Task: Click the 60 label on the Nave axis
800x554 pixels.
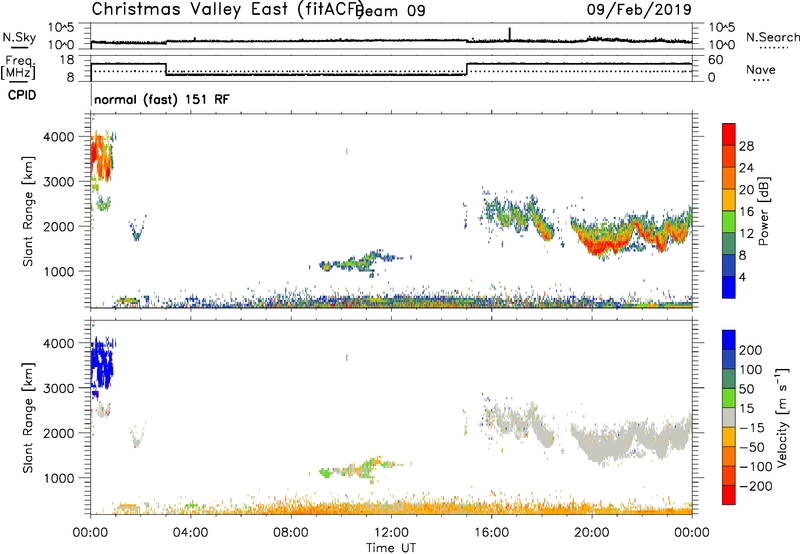Action: coord(716,60)
